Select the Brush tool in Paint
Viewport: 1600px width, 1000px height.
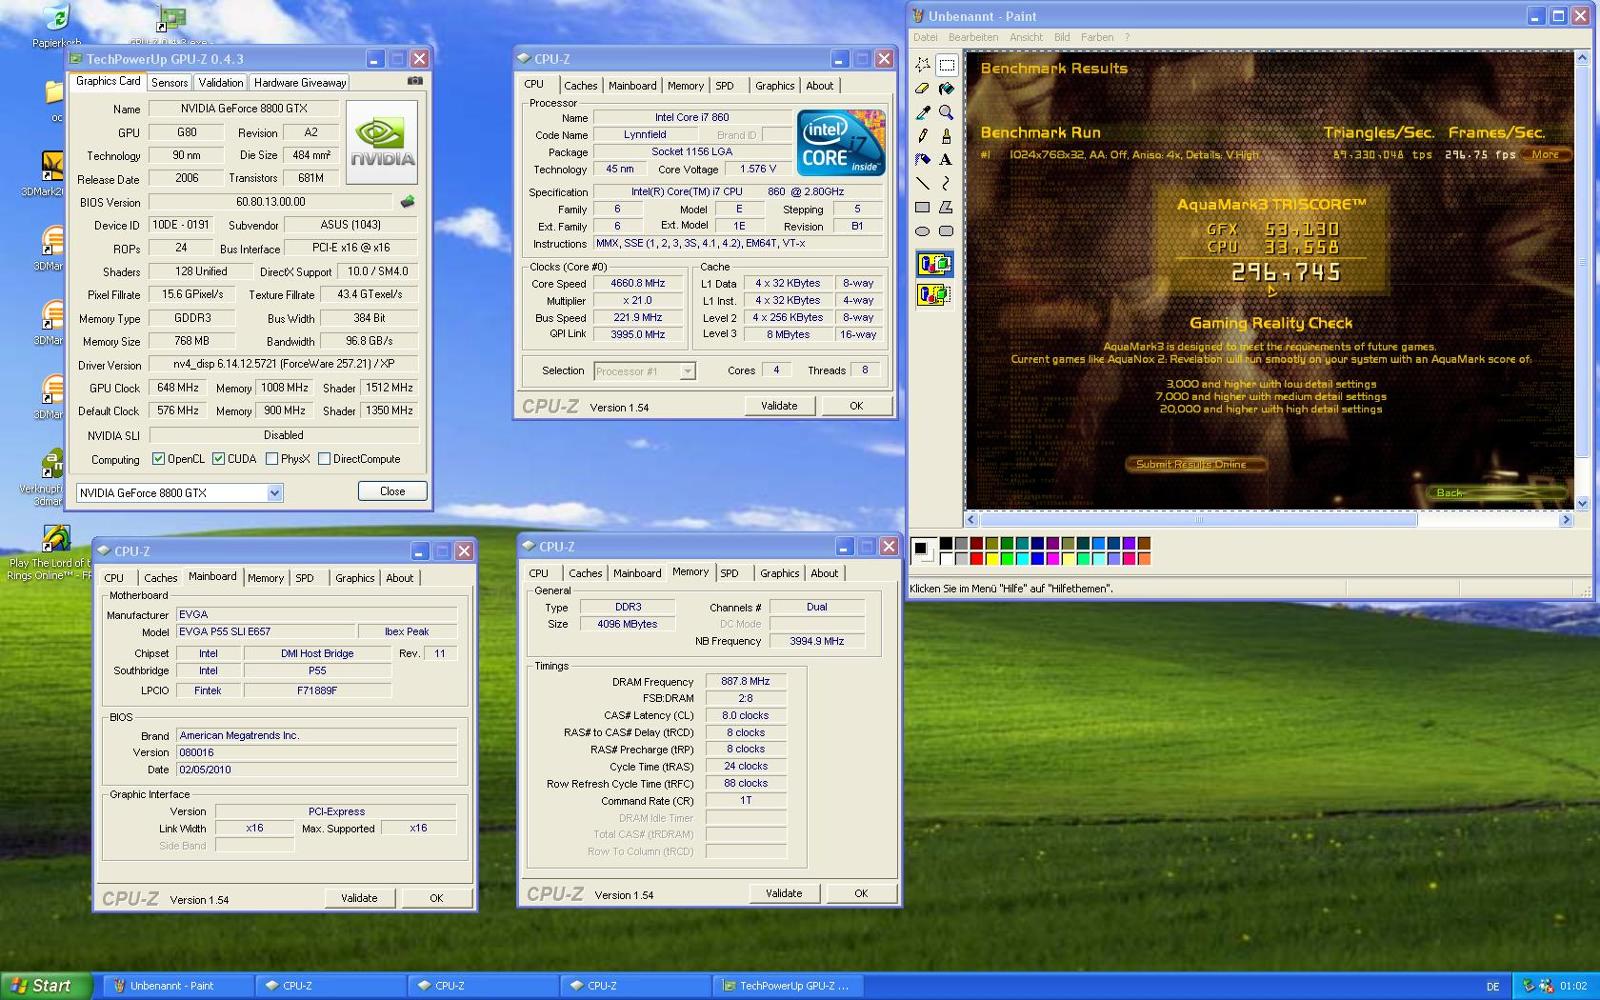(946, 136)
